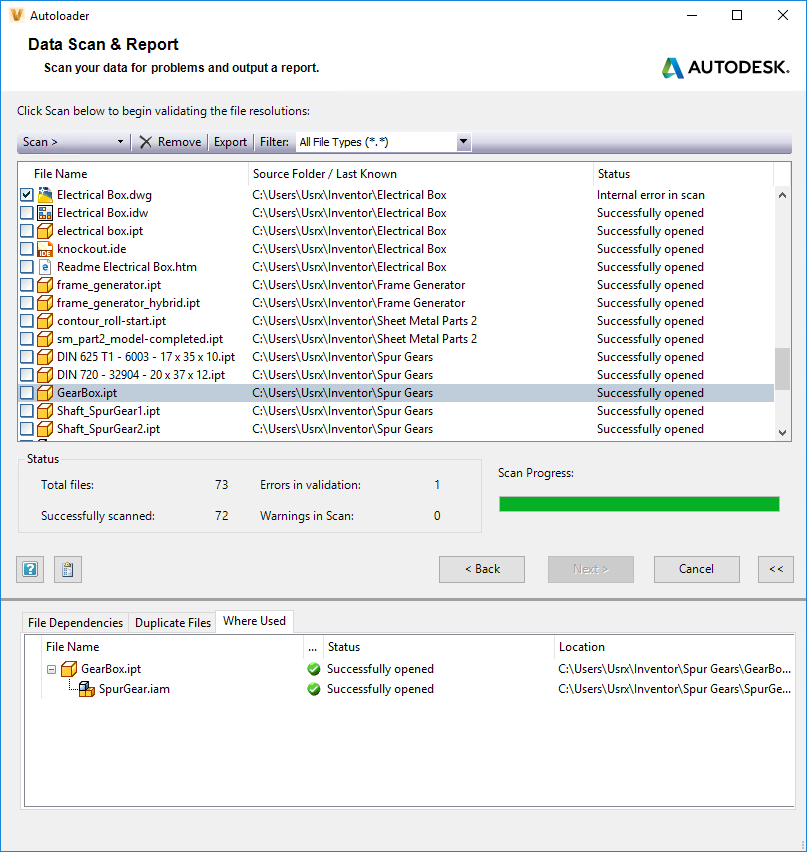The height and width of the screenshot is (852, 807).
Task: Switch to Duplicate Files tab
Action: pos(173,623)
